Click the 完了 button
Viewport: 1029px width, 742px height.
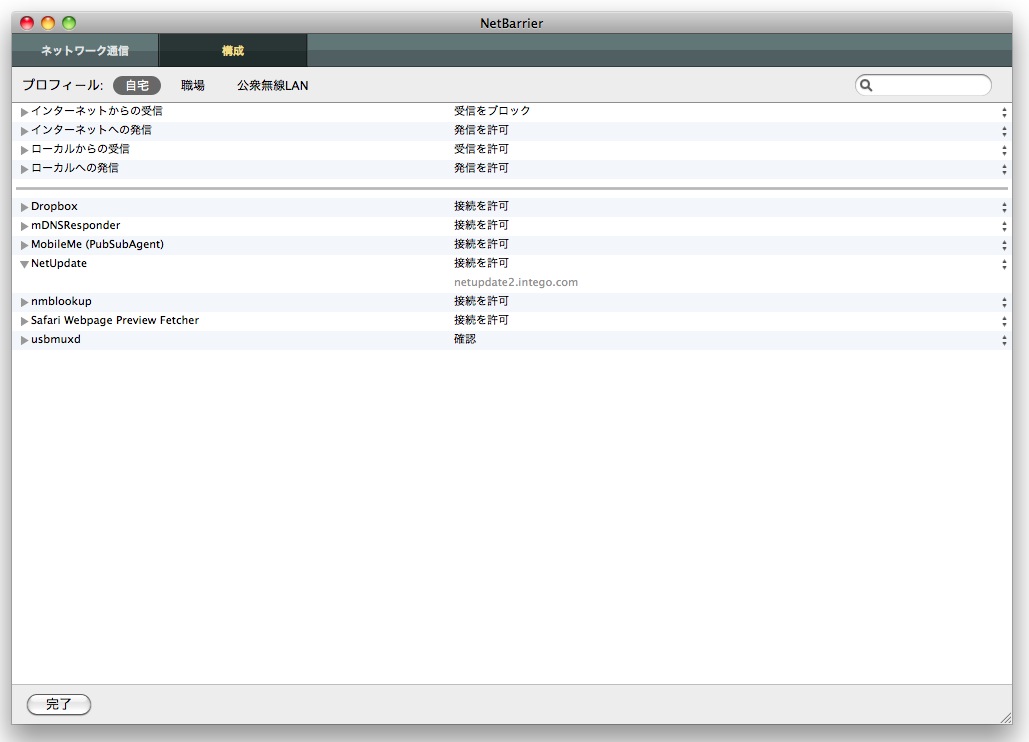59,705
